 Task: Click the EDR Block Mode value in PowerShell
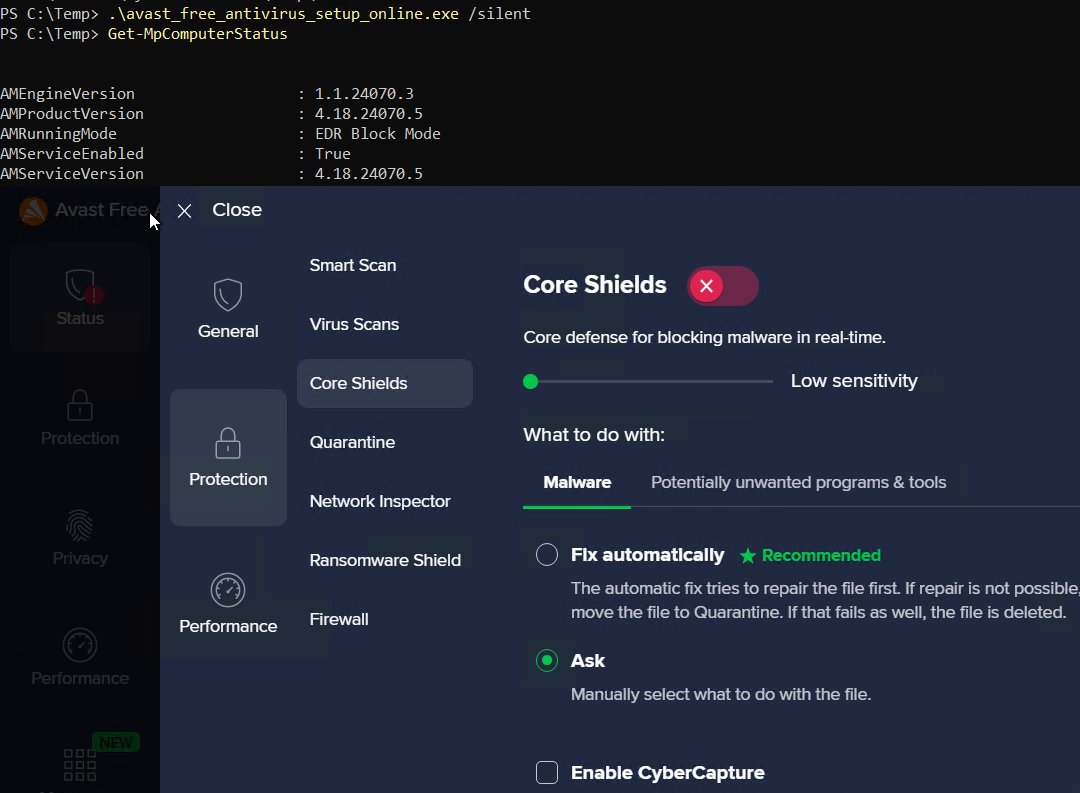click(377, 134)
